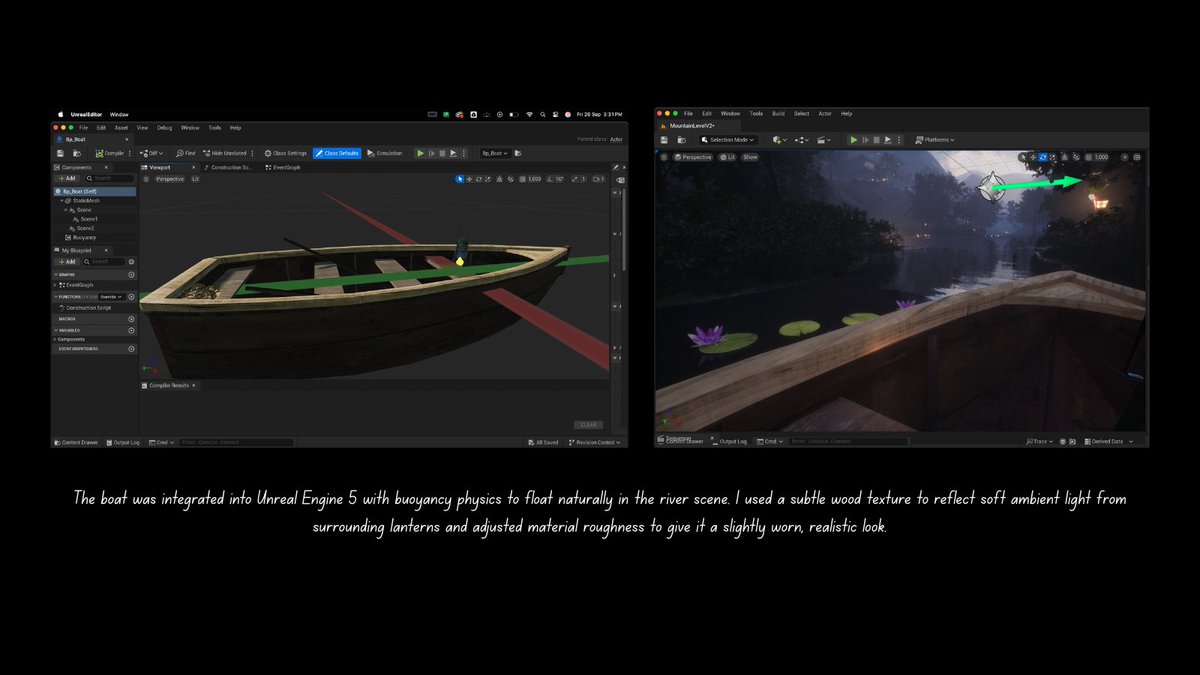Viewport: 1200px width, 675px height.
Task: Switch to Construction Script tab
Action: tap(228, 167)
